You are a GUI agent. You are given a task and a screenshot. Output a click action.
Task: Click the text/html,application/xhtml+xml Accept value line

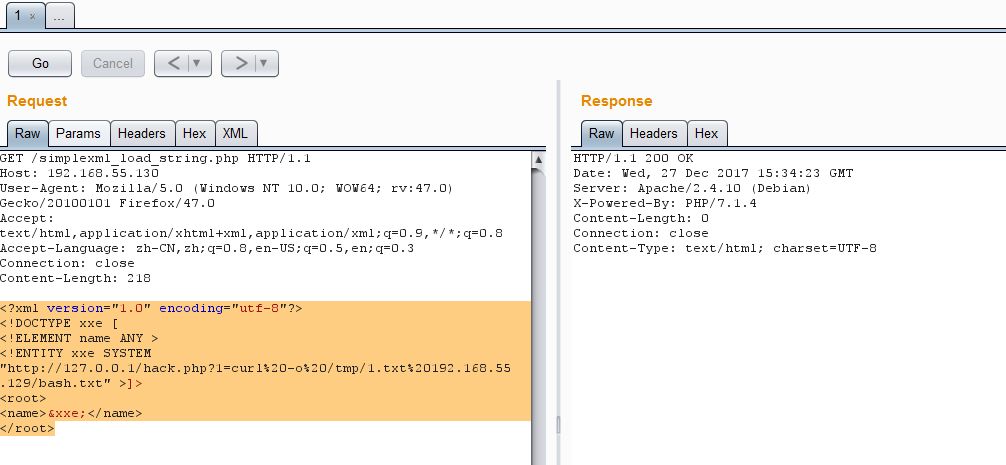coord(252,233)
